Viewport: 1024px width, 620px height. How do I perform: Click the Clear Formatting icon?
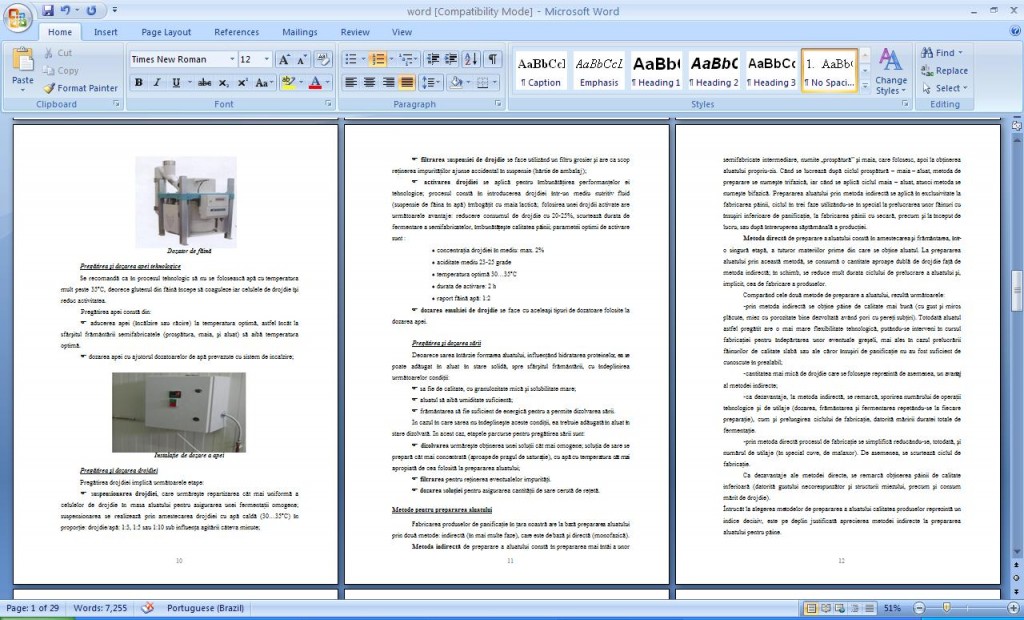323,59
